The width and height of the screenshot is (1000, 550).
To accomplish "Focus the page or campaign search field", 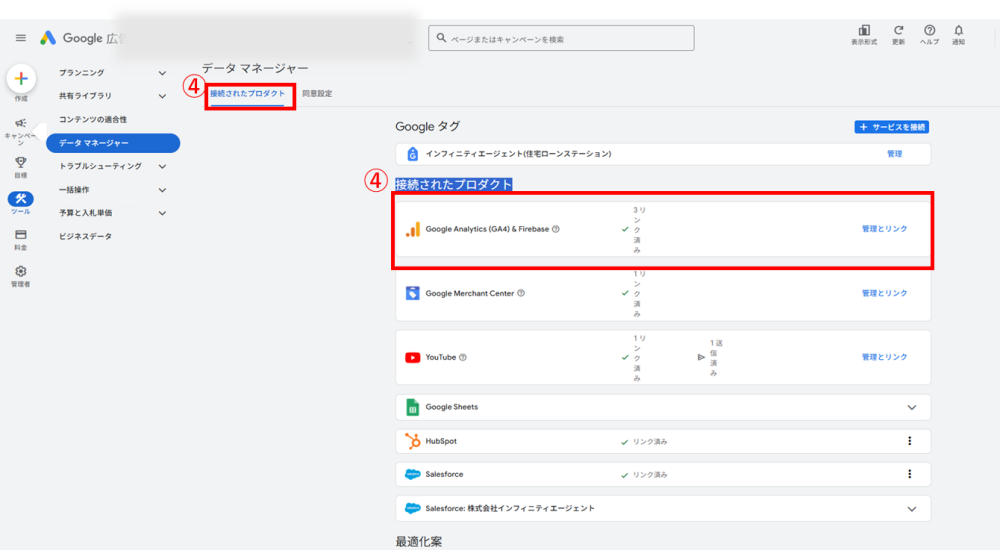I will 561,38.
